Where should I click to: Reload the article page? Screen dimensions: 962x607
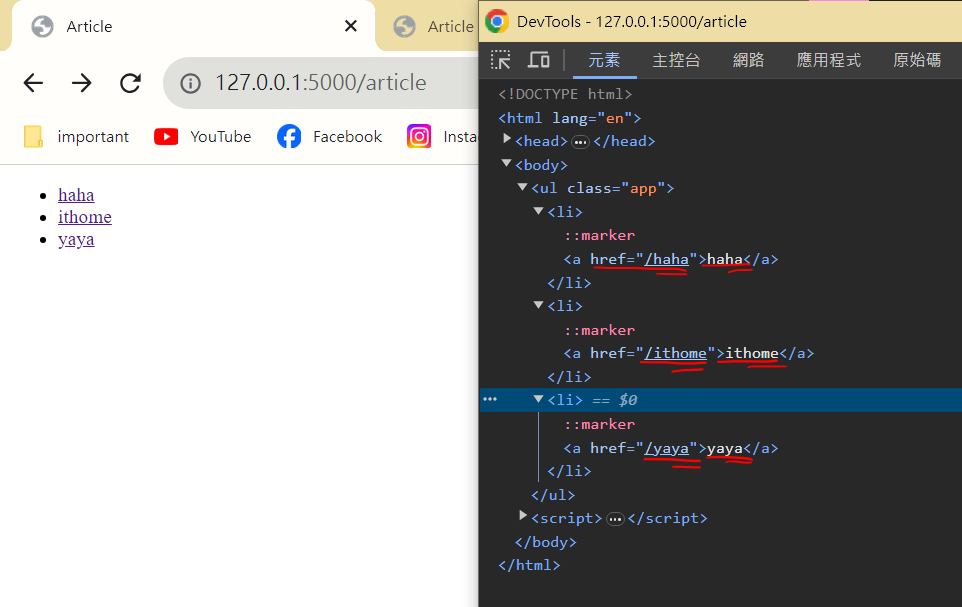tap(130, 83)
